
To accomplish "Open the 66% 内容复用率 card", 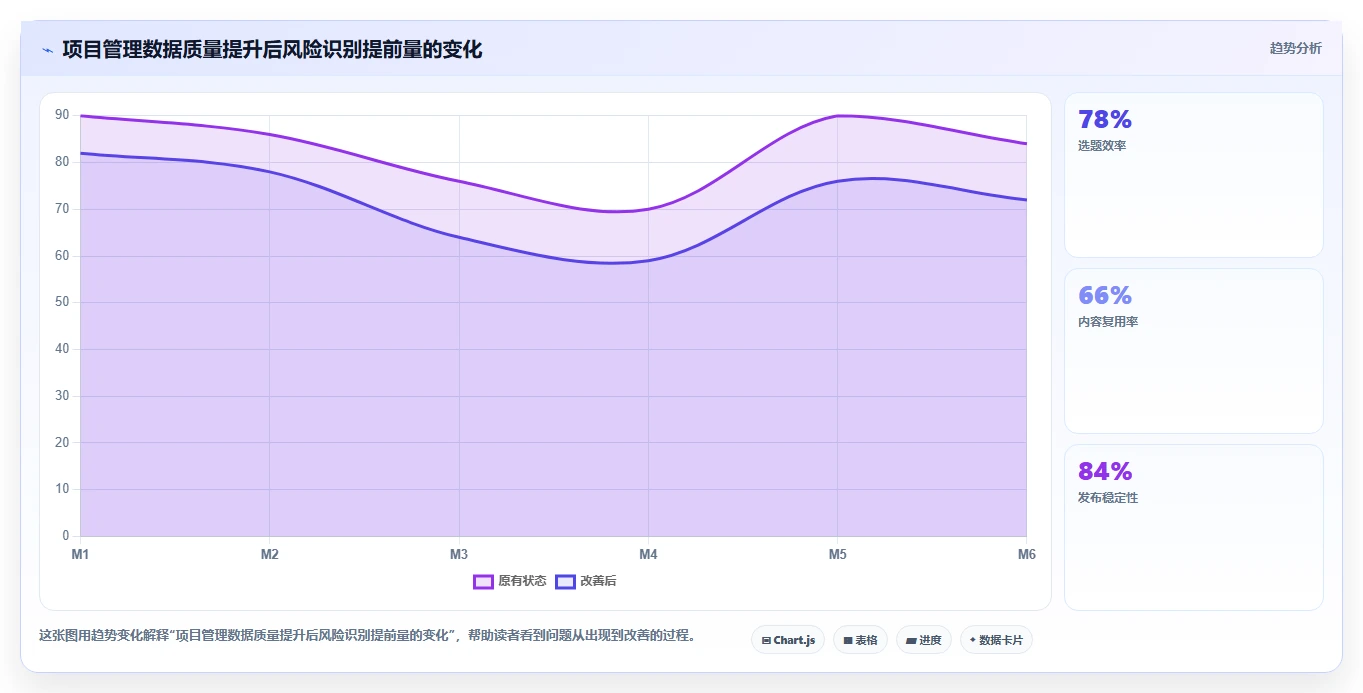I will 1194,351.
